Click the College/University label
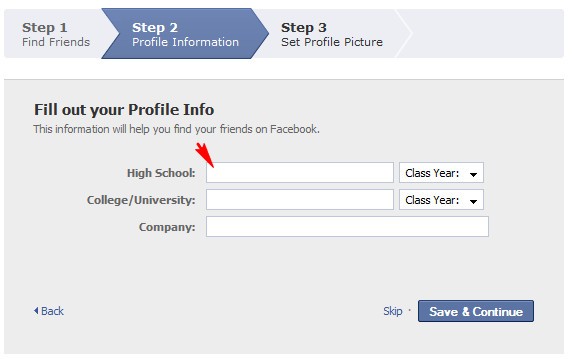574x361 pixels. [141, 200]
